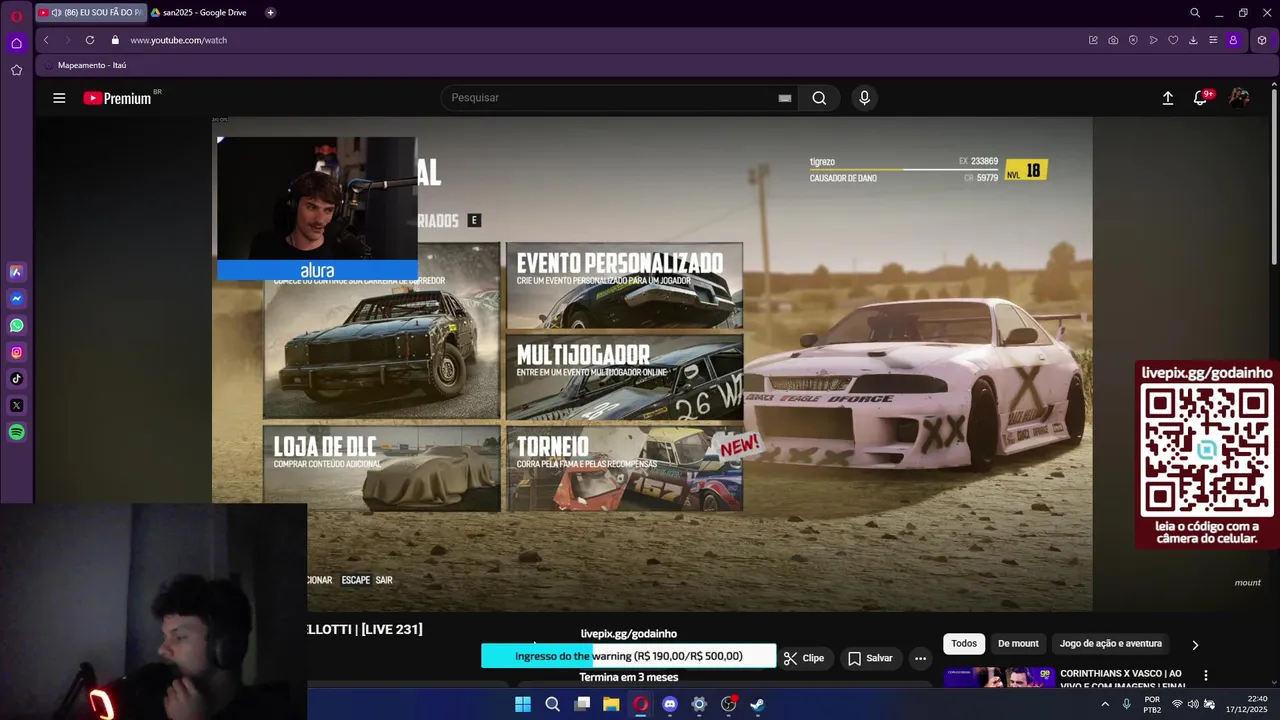Click the livepix.gg/godainho text below video

coord(629,634)
